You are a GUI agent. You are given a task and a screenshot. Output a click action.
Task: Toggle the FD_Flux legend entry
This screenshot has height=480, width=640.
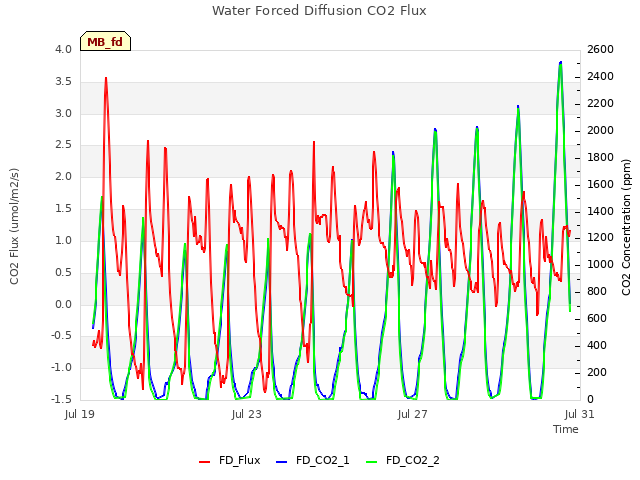229,460
